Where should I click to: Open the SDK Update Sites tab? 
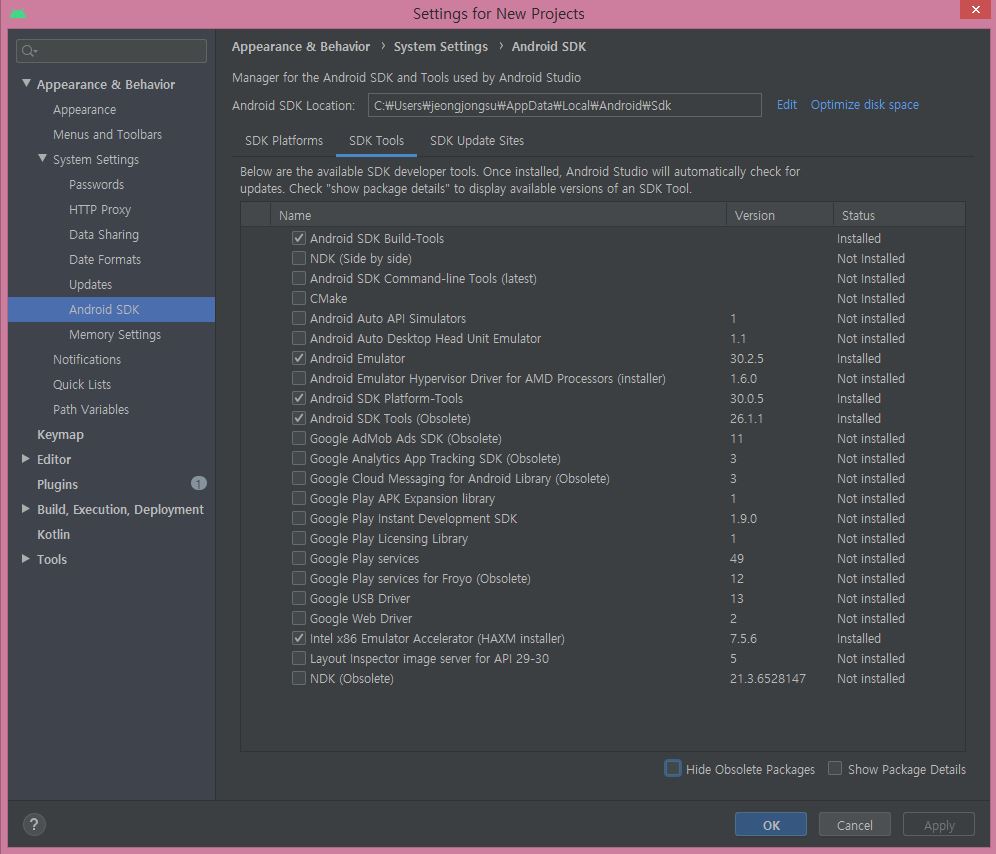(x=477, y=140)
